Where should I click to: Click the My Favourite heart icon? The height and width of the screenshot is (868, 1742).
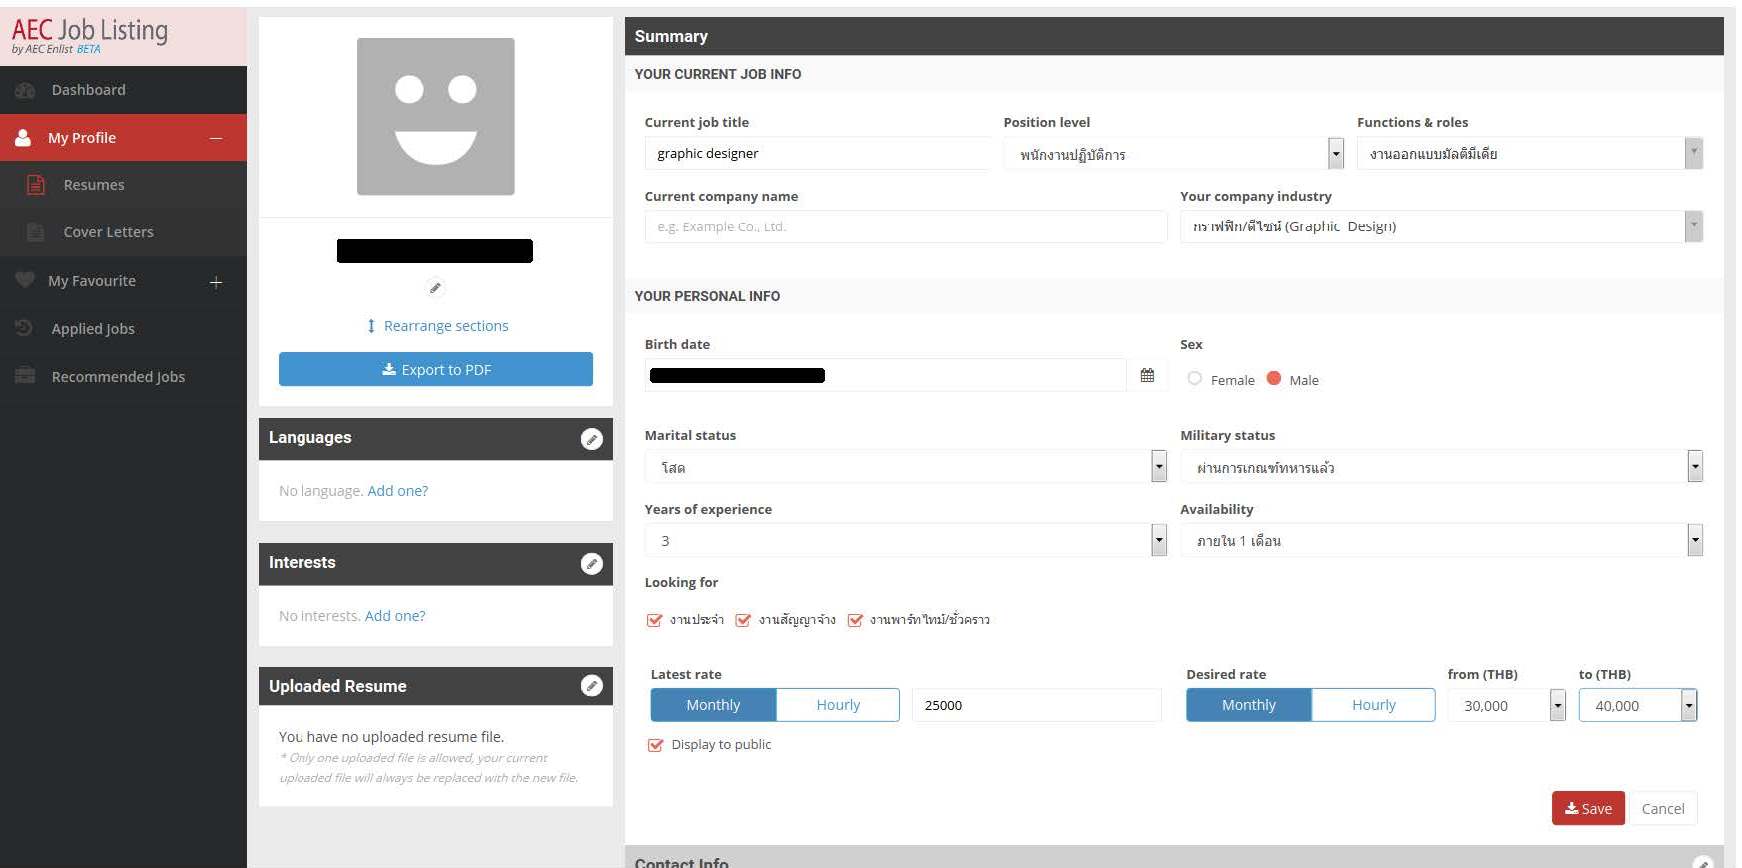pos(25,280)
